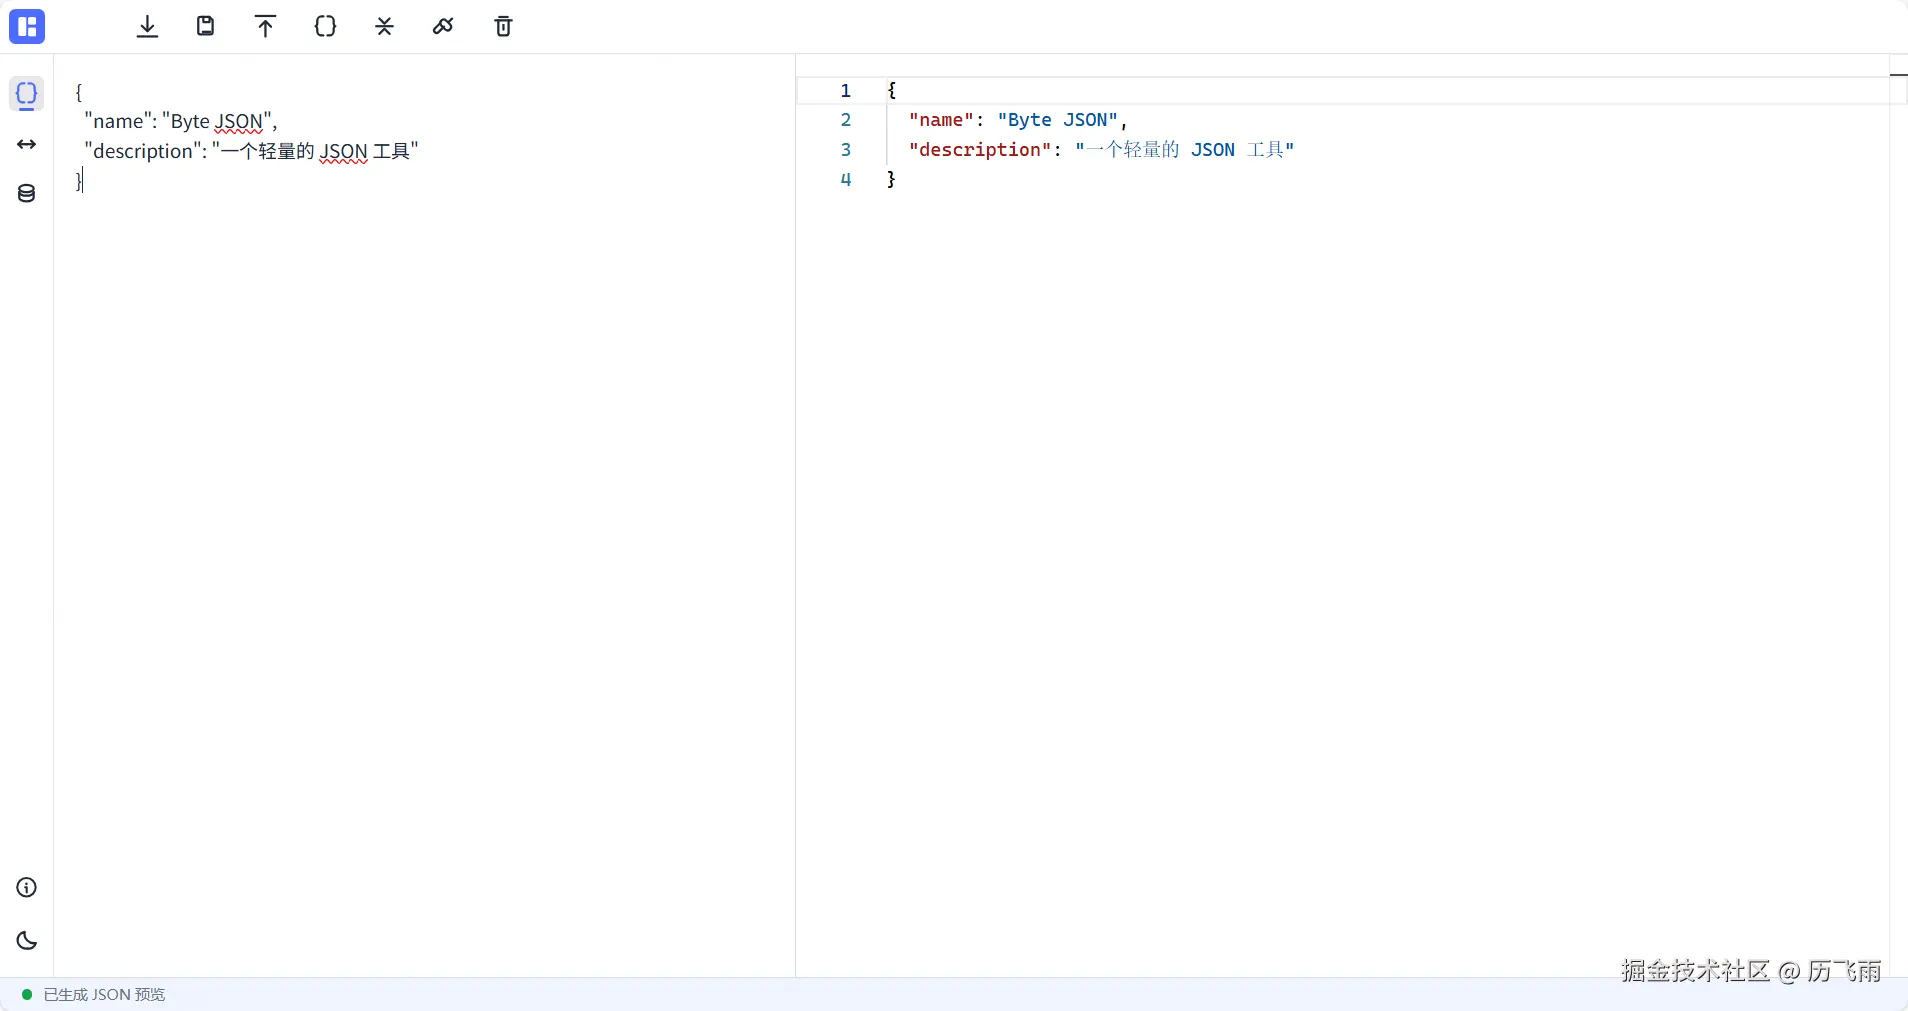Click the right preview vertical scrollbar
This screenshot has height=1011, width=1908.
point(1898,500)
